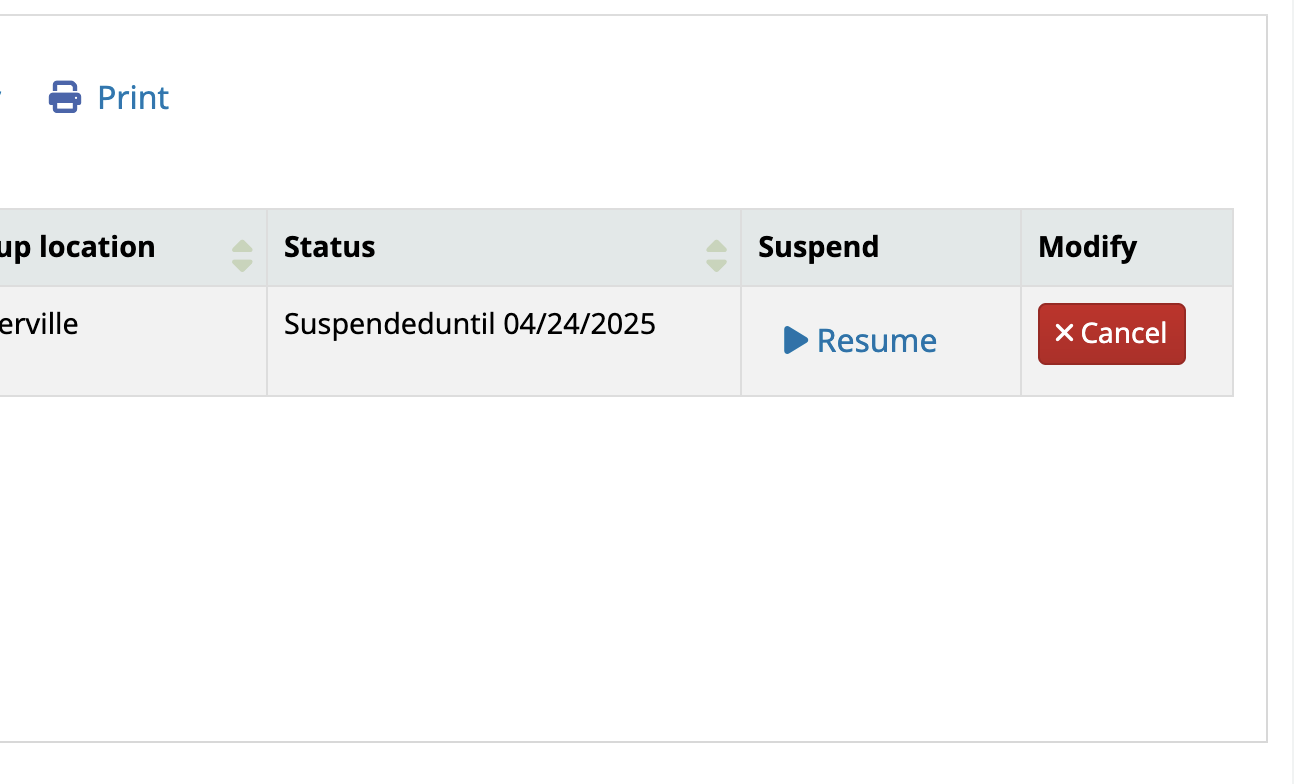
Task: Click the Suspend column header
Action: [818, 247]
